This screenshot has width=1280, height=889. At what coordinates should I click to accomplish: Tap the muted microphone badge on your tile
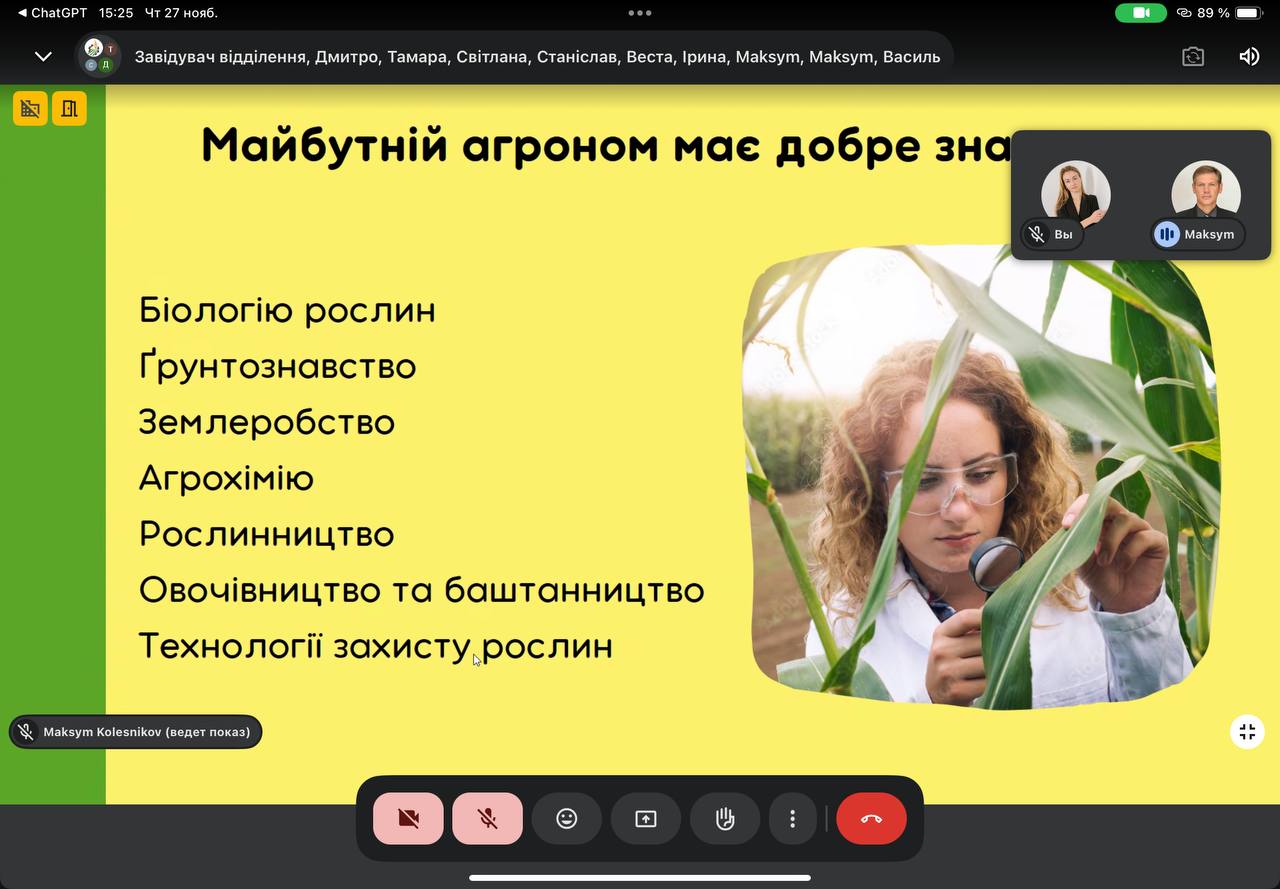click(1037, 234)
